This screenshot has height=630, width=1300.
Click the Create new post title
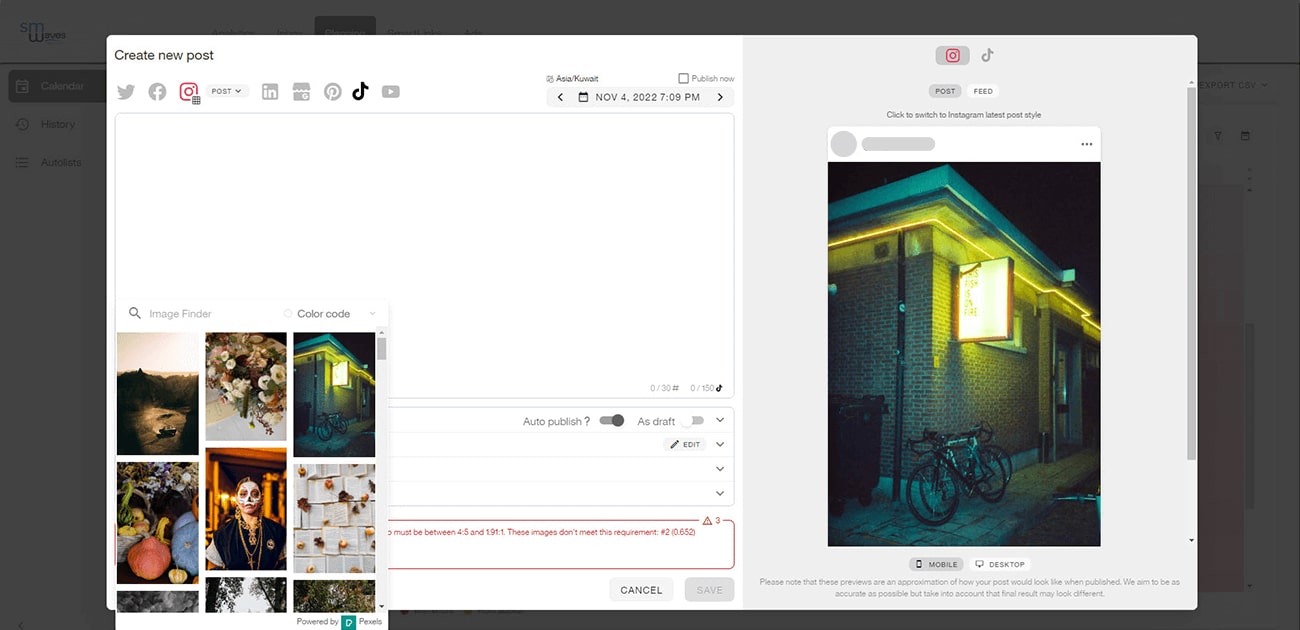[x=164, y=55]
